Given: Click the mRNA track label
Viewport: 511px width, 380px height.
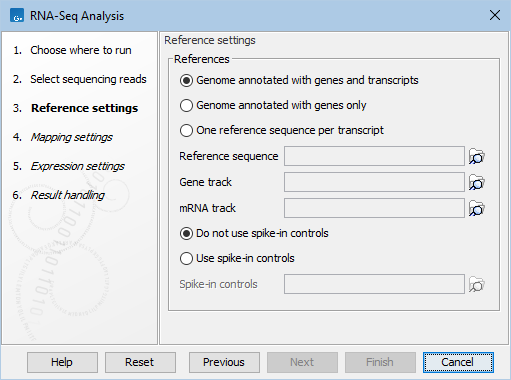Looking at the screenshot, I should coord(207,208).
